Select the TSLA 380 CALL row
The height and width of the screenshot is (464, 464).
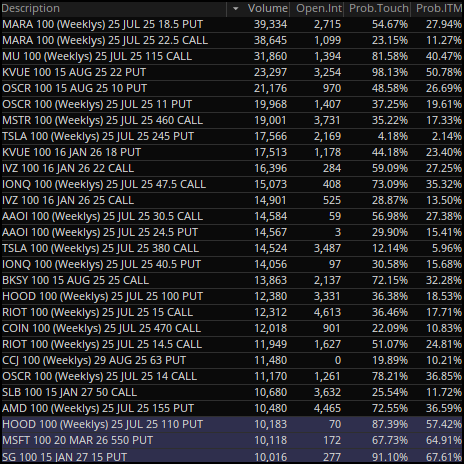pyautogui.click(x=232, y=248)
